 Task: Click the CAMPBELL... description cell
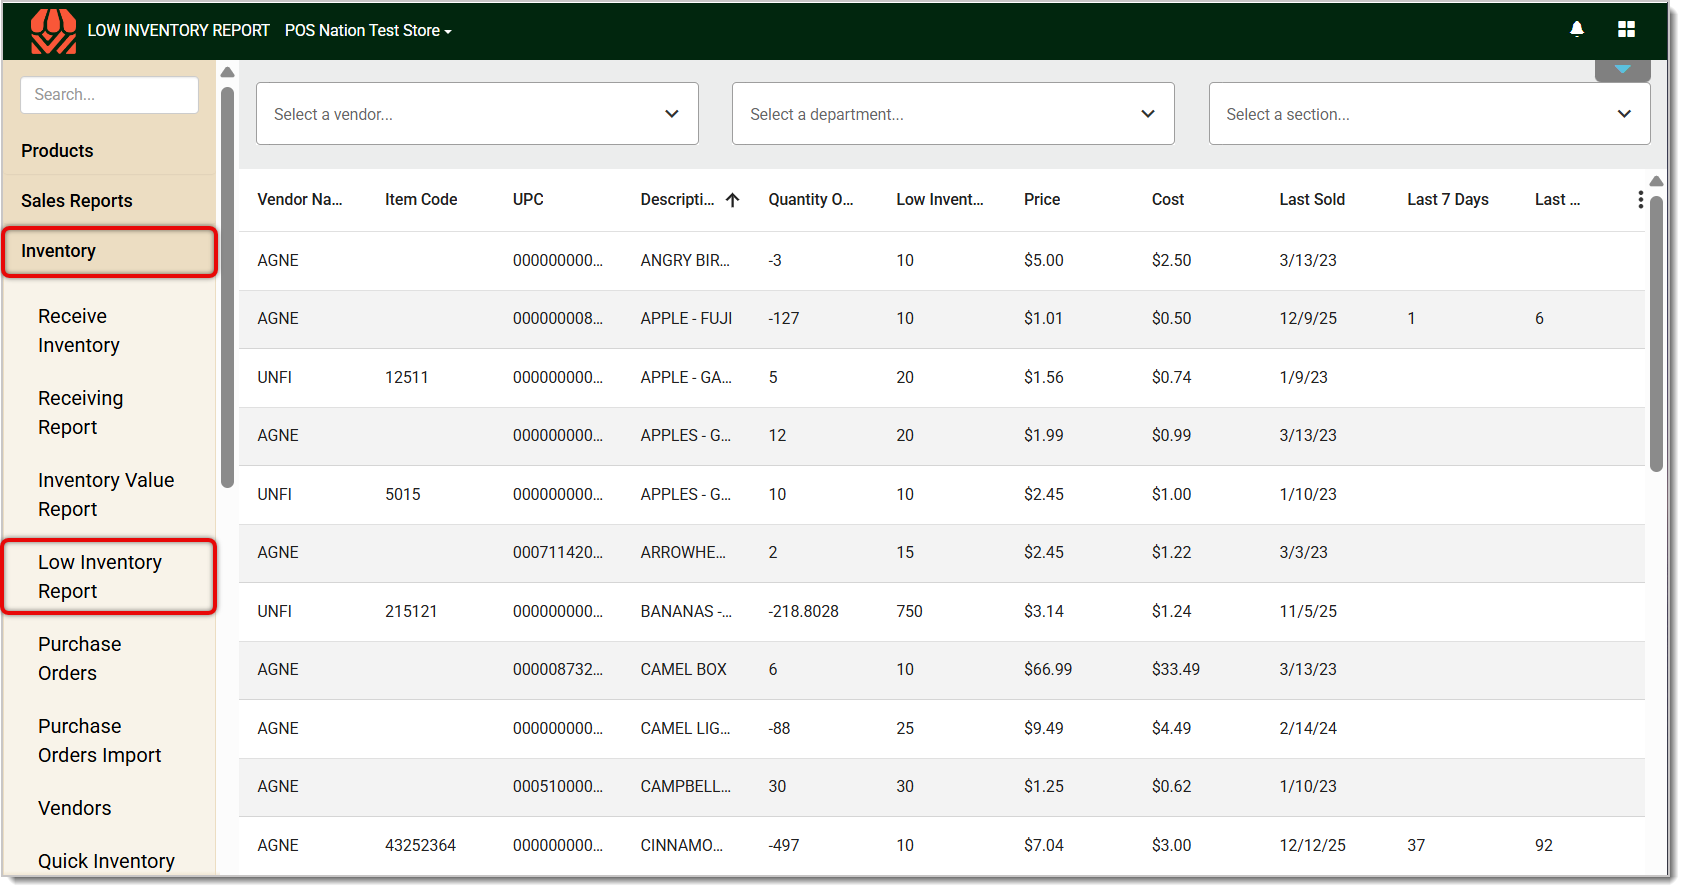pyautogui.click(x=686, y=787)
